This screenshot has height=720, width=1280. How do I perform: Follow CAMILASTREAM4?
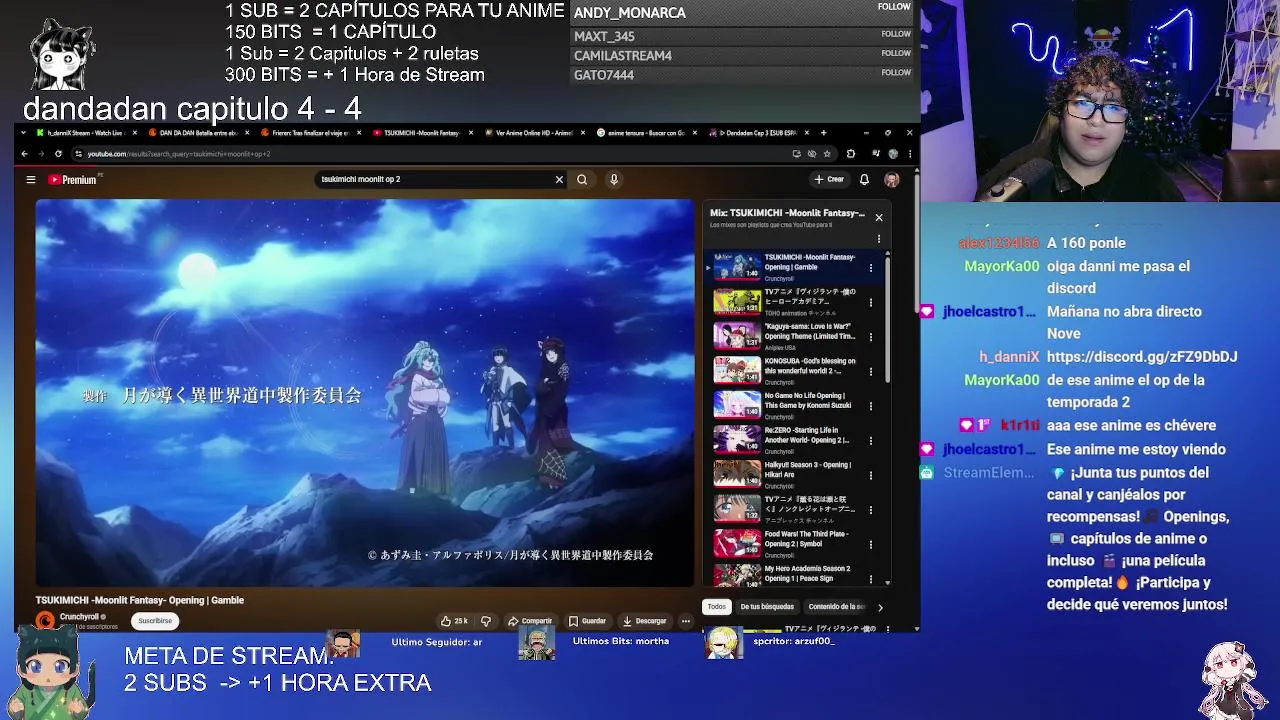click(x=896, y=53)
